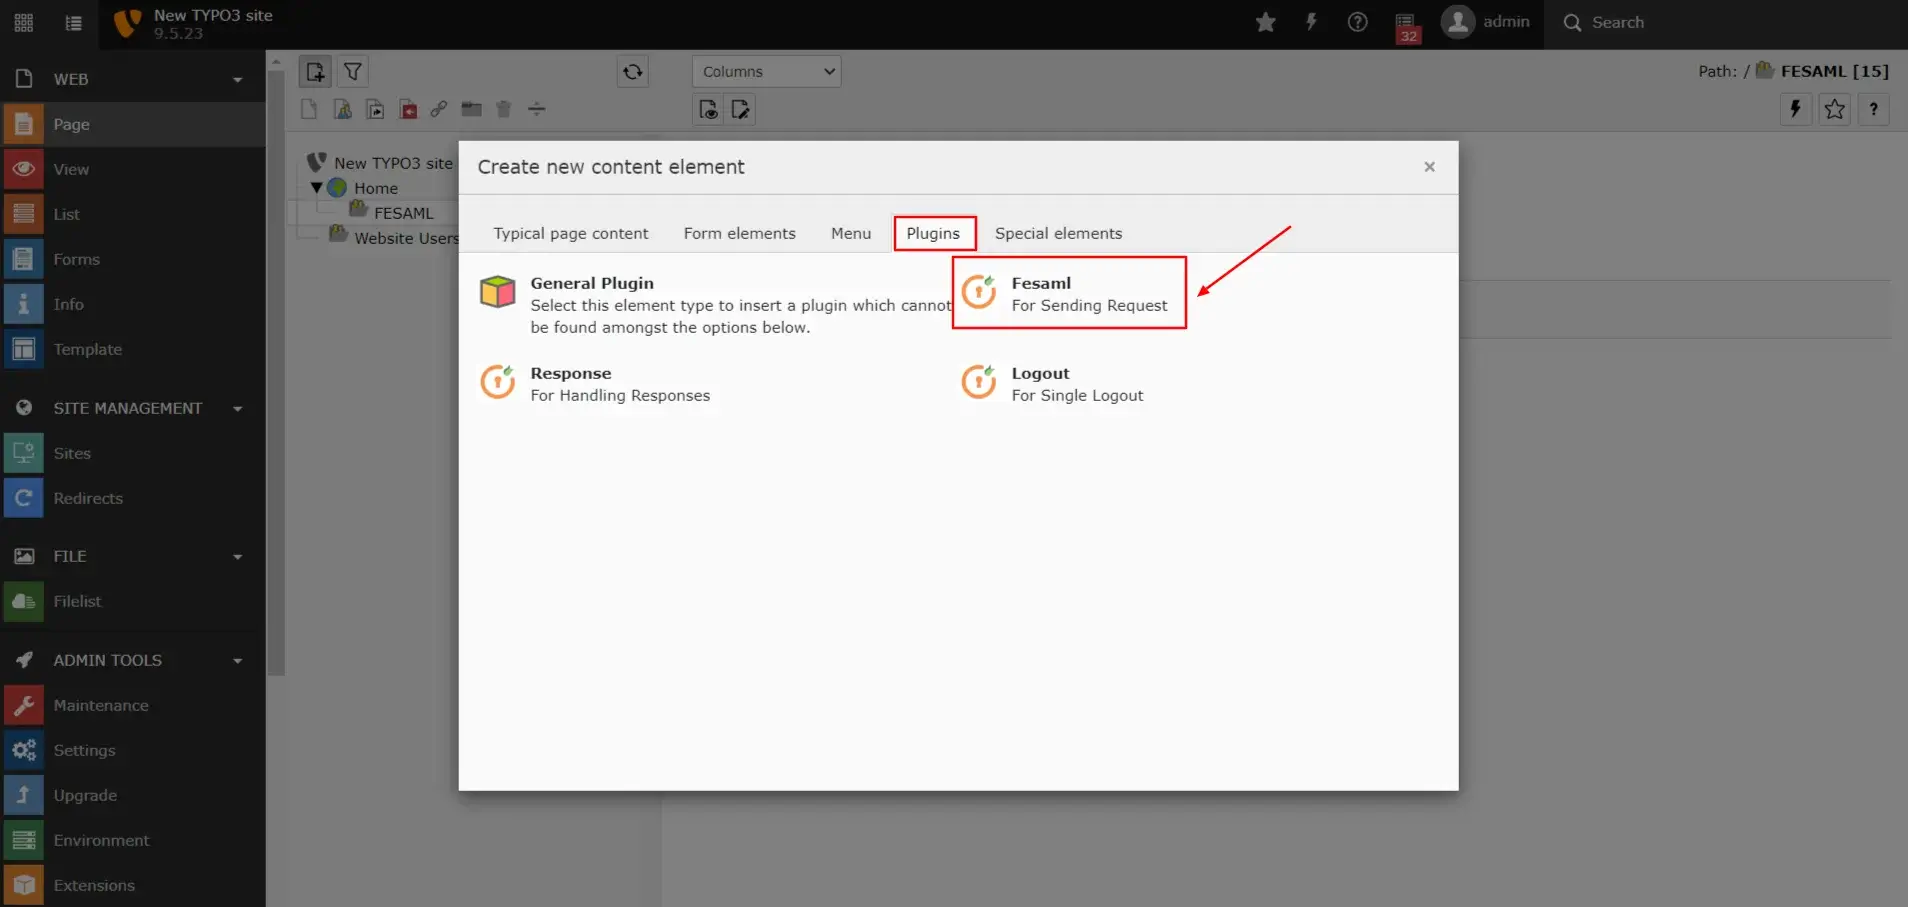Viewport: 1908px width, 907px height.
Task: Open the Settings admin module
Action: (133, 750)
